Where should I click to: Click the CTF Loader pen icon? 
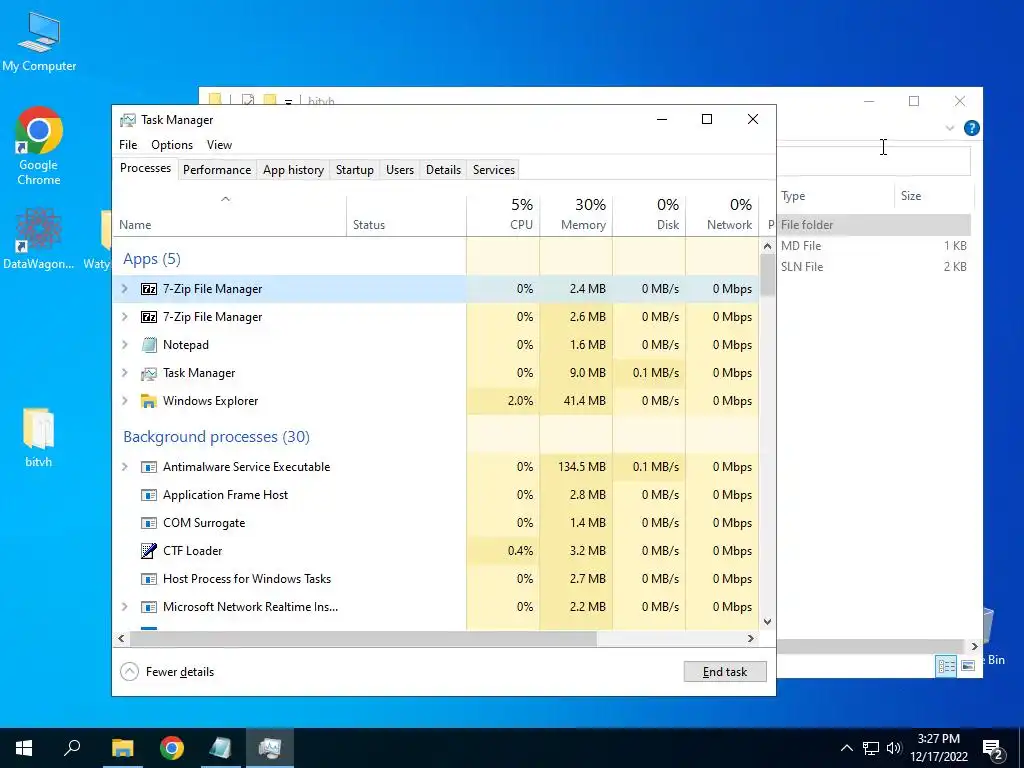click(149, 551)
